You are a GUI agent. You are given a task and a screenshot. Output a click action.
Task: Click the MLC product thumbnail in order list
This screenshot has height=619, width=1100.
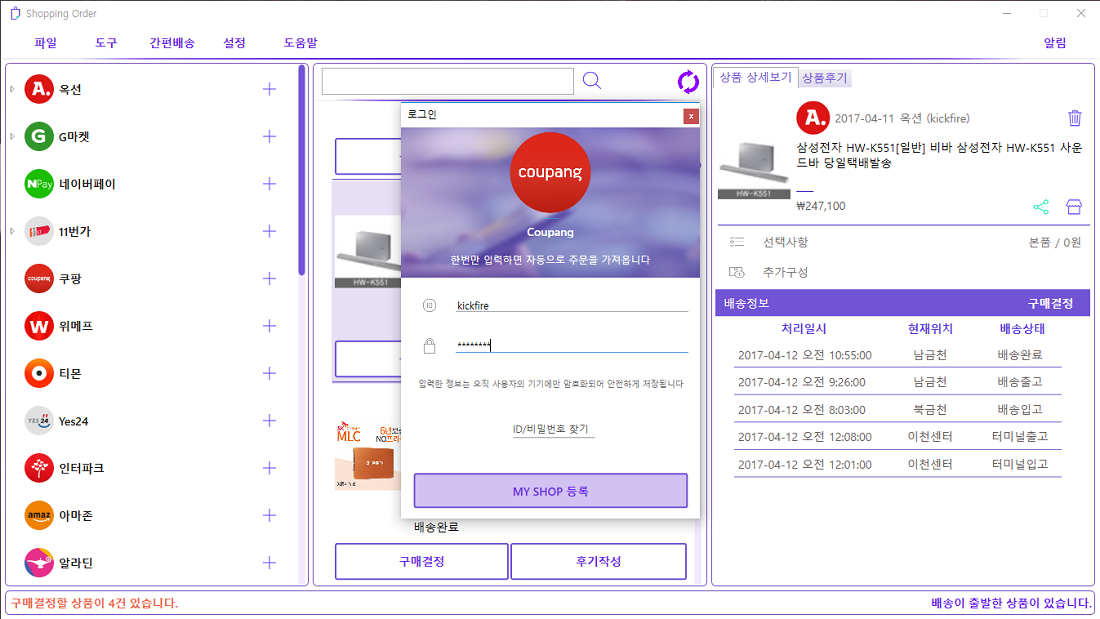click(x=368, y=455)
